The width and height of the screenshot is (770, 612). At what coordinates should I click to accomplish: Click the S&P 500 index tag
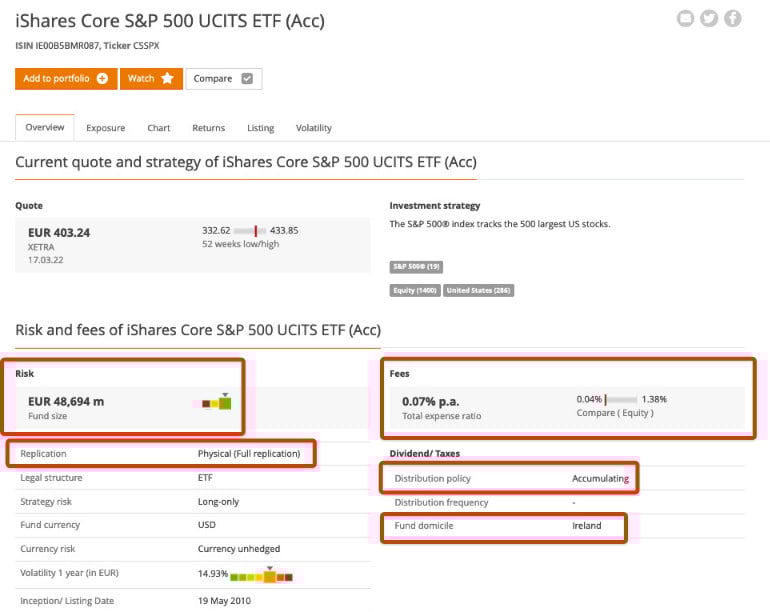[x=416, y=267]
